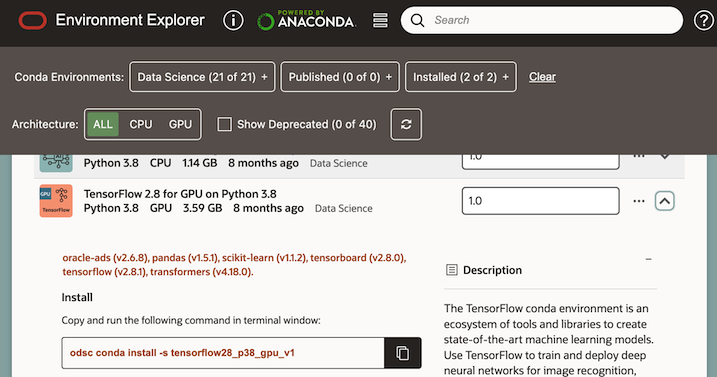This screenshot has height=377, width=717.
Task: Click the oracle-ads (v2.6.8) library text
Action: click(106, 258)
